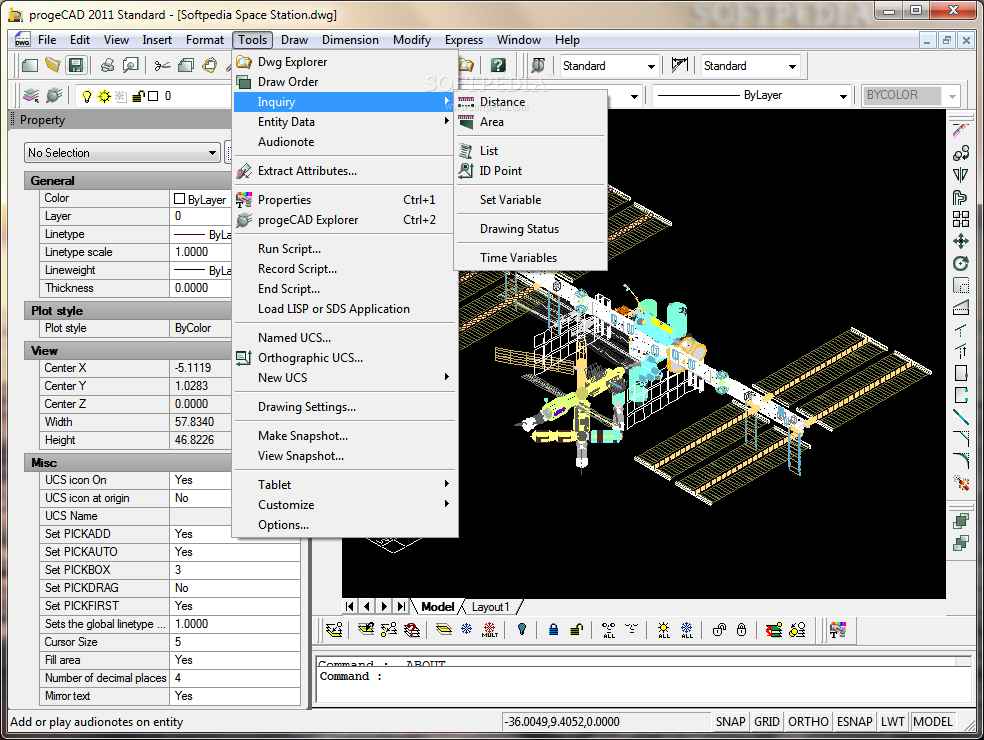The image size is (984, 740).
Task: Click the Save floppy disk icon
Action: pyautogui.click(x=76, y=66)
